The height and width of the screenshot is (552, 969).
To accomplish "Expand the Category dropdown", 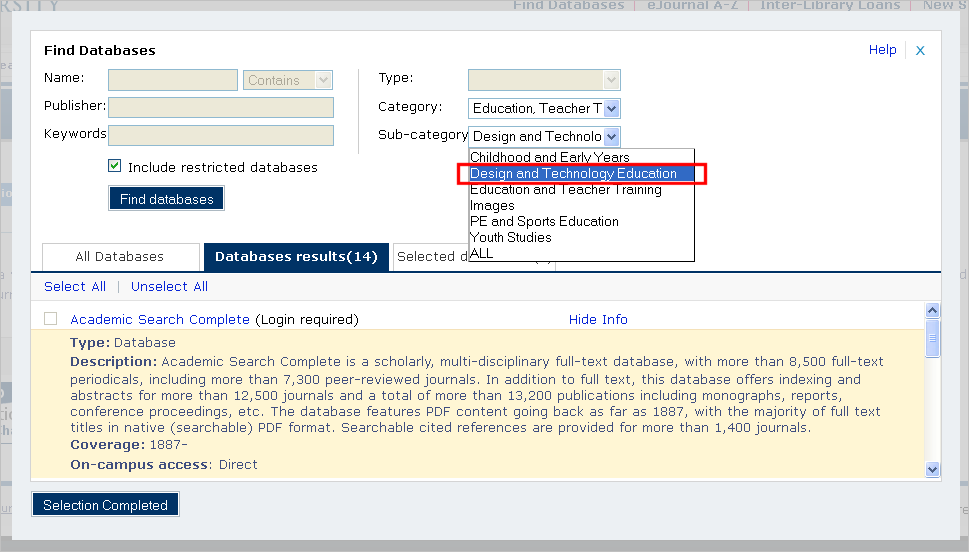I will click(612, 108).
